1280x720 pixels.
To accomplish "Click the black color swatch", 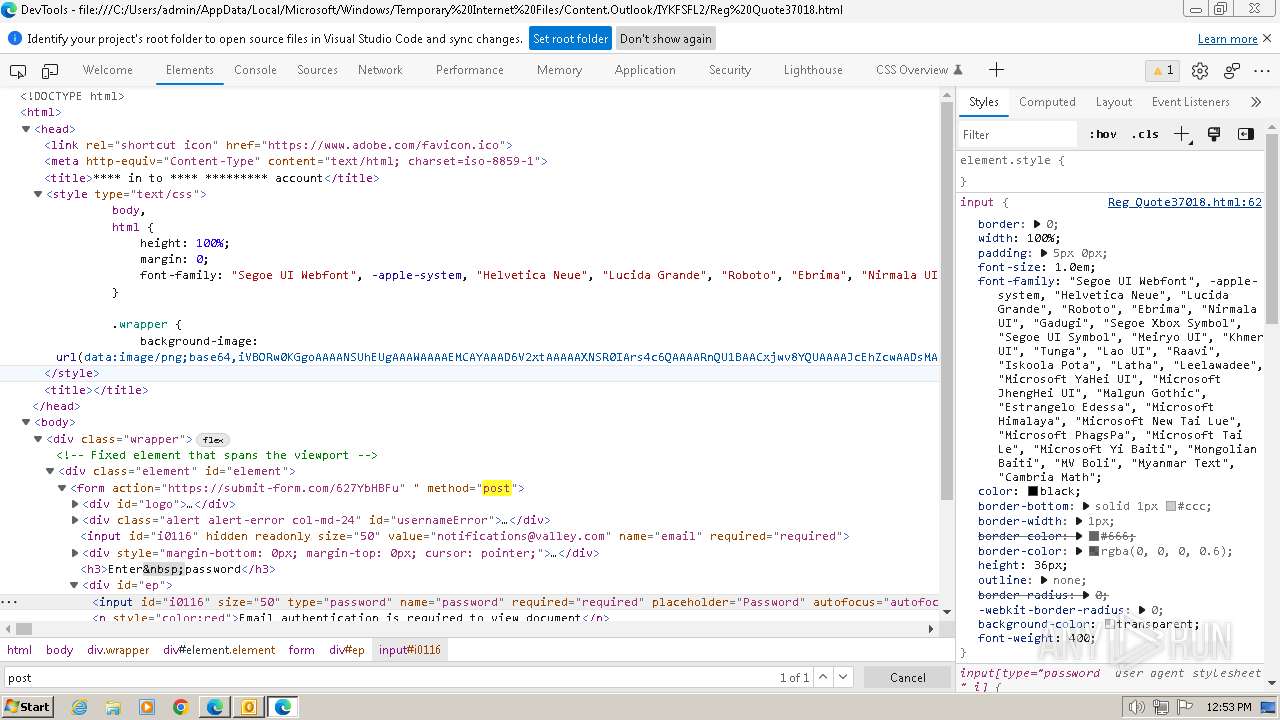I will click(x=1034, y=491).
